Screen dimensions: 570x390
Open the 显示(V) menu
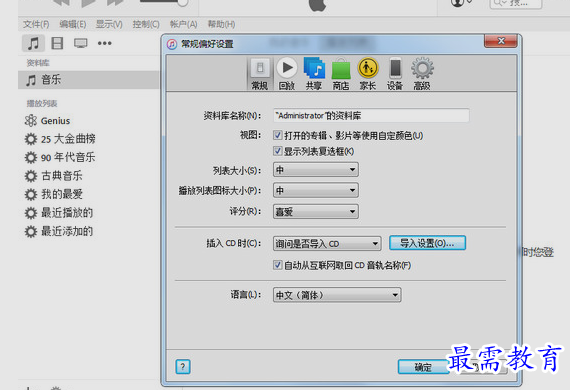pyautogui.click(x=109, y=24)
